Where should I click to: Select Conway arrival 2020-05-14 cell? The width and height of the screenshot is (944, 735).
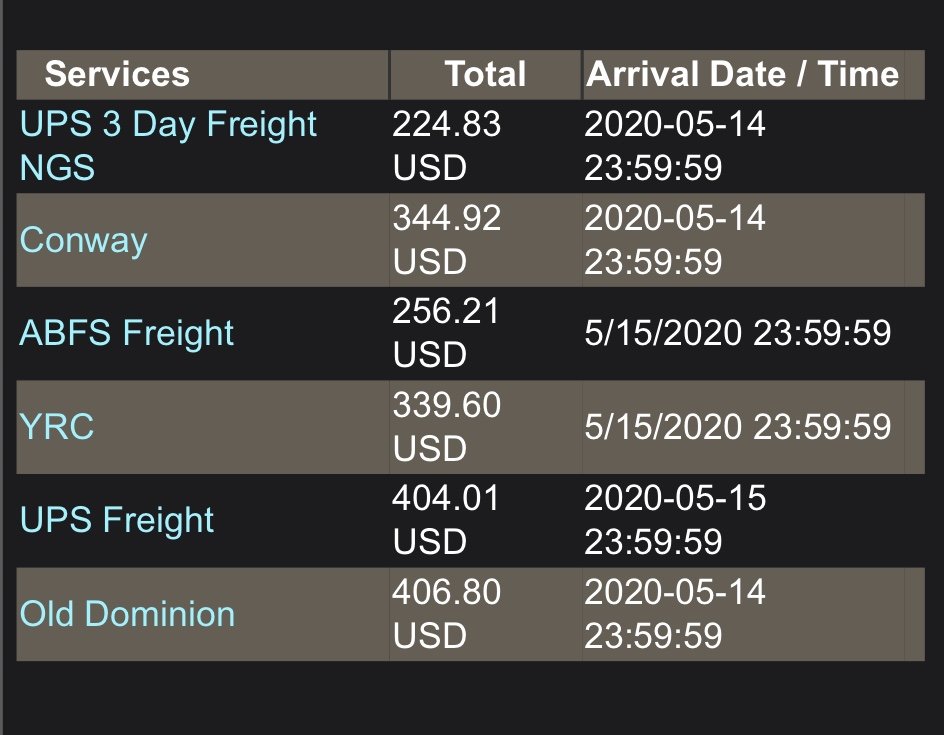(x=675, y=240)
